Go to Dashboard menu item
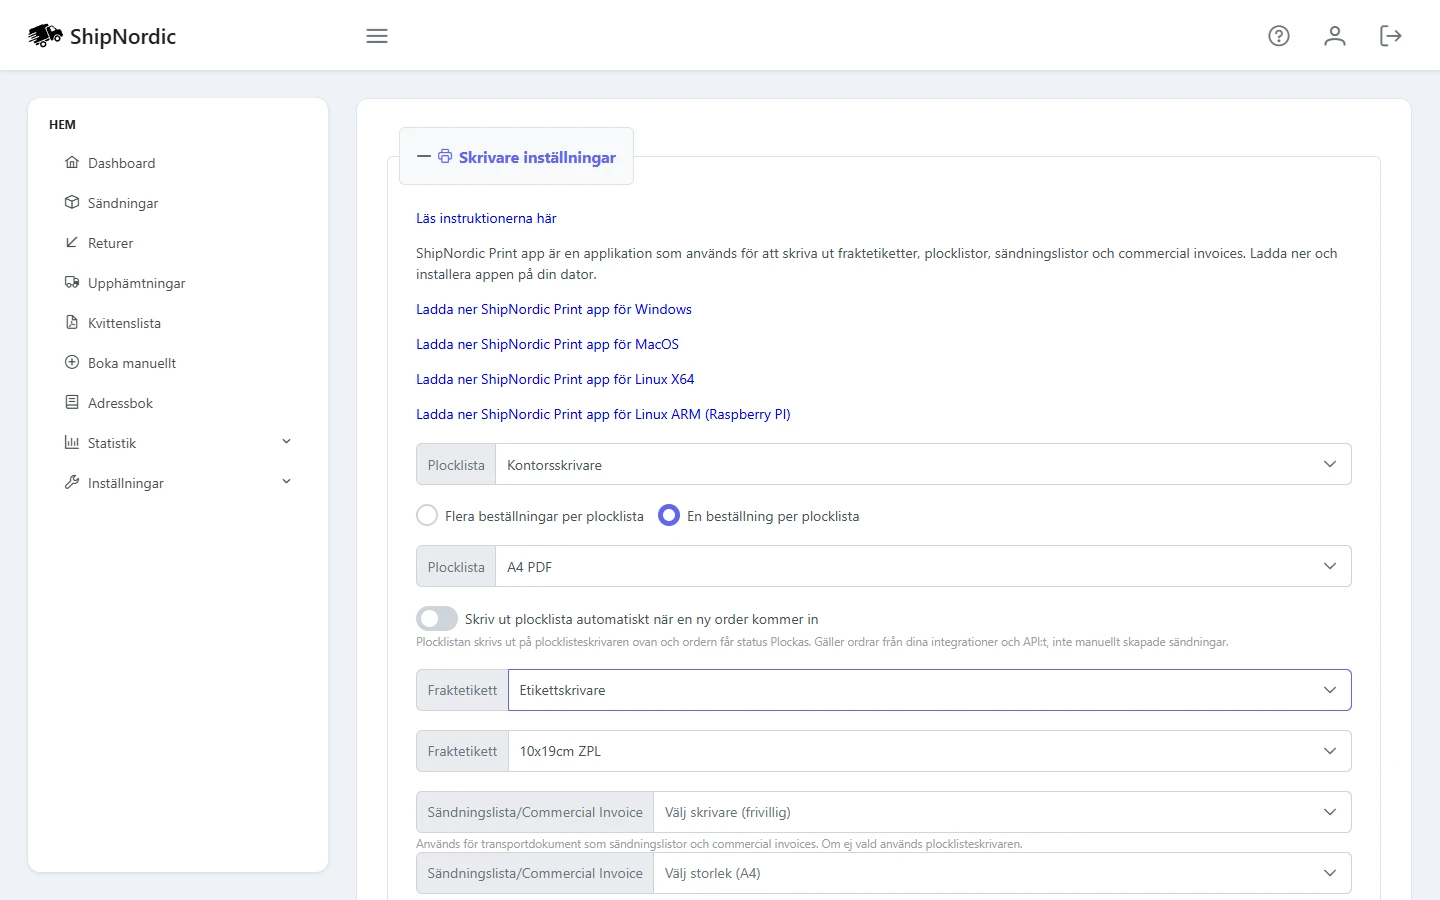This screenshot has height=900, width=1440. coord(178,163)
